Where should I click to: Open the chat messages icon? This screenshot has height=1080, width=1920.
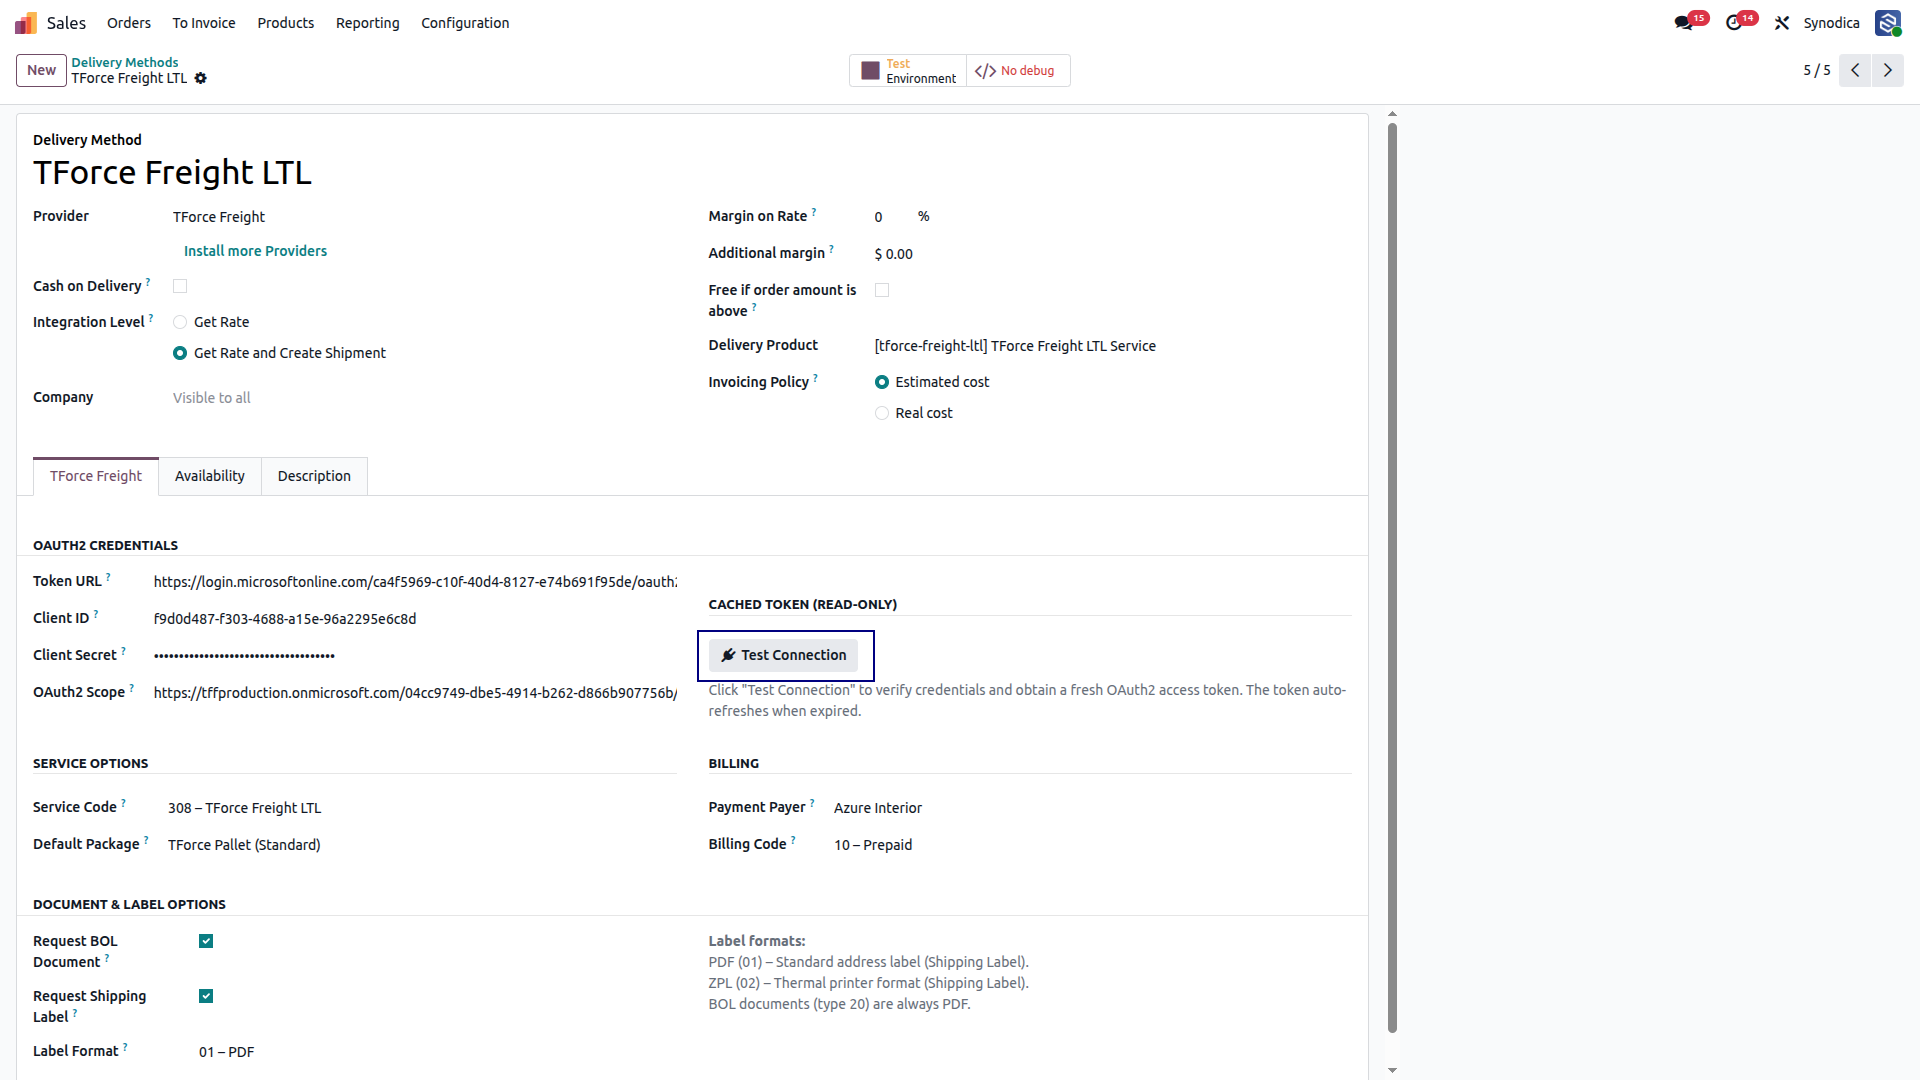(x=1684, y=22)
